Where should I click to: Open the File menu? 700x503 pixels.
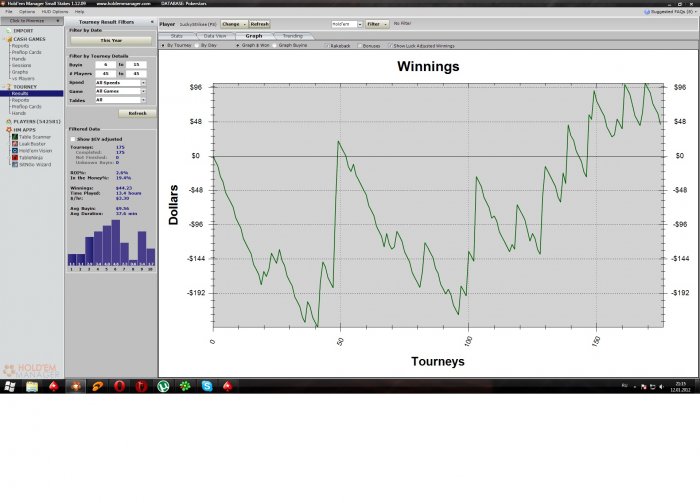click(8, 12)
